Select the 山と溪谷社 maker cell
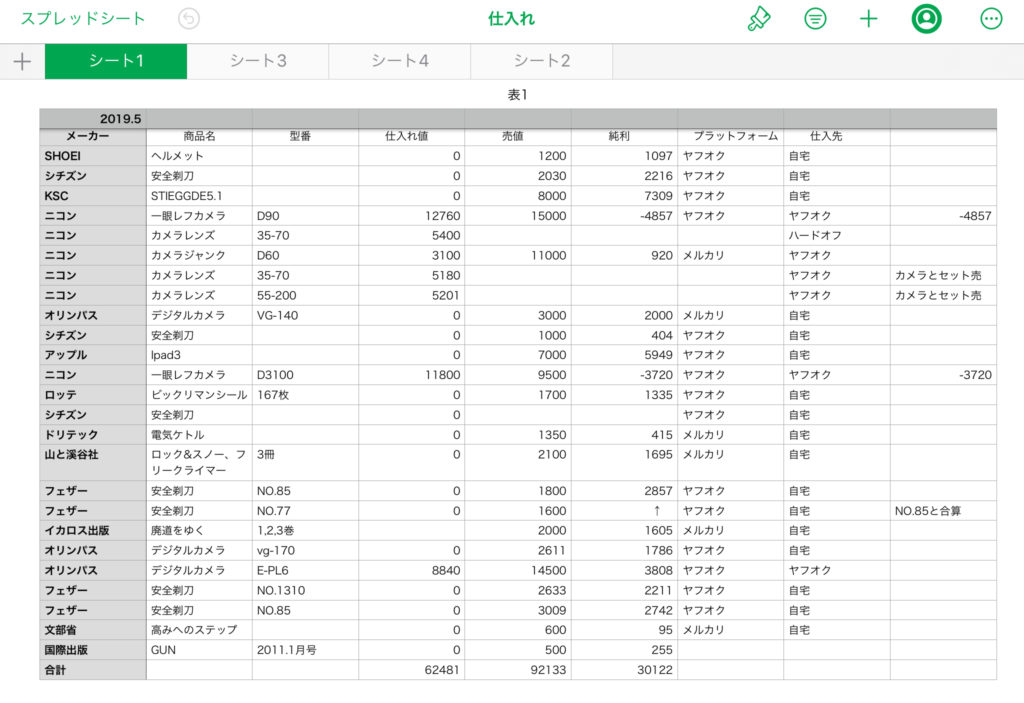The height and width of the screenshot is (703, 1024). pos(93,463)
